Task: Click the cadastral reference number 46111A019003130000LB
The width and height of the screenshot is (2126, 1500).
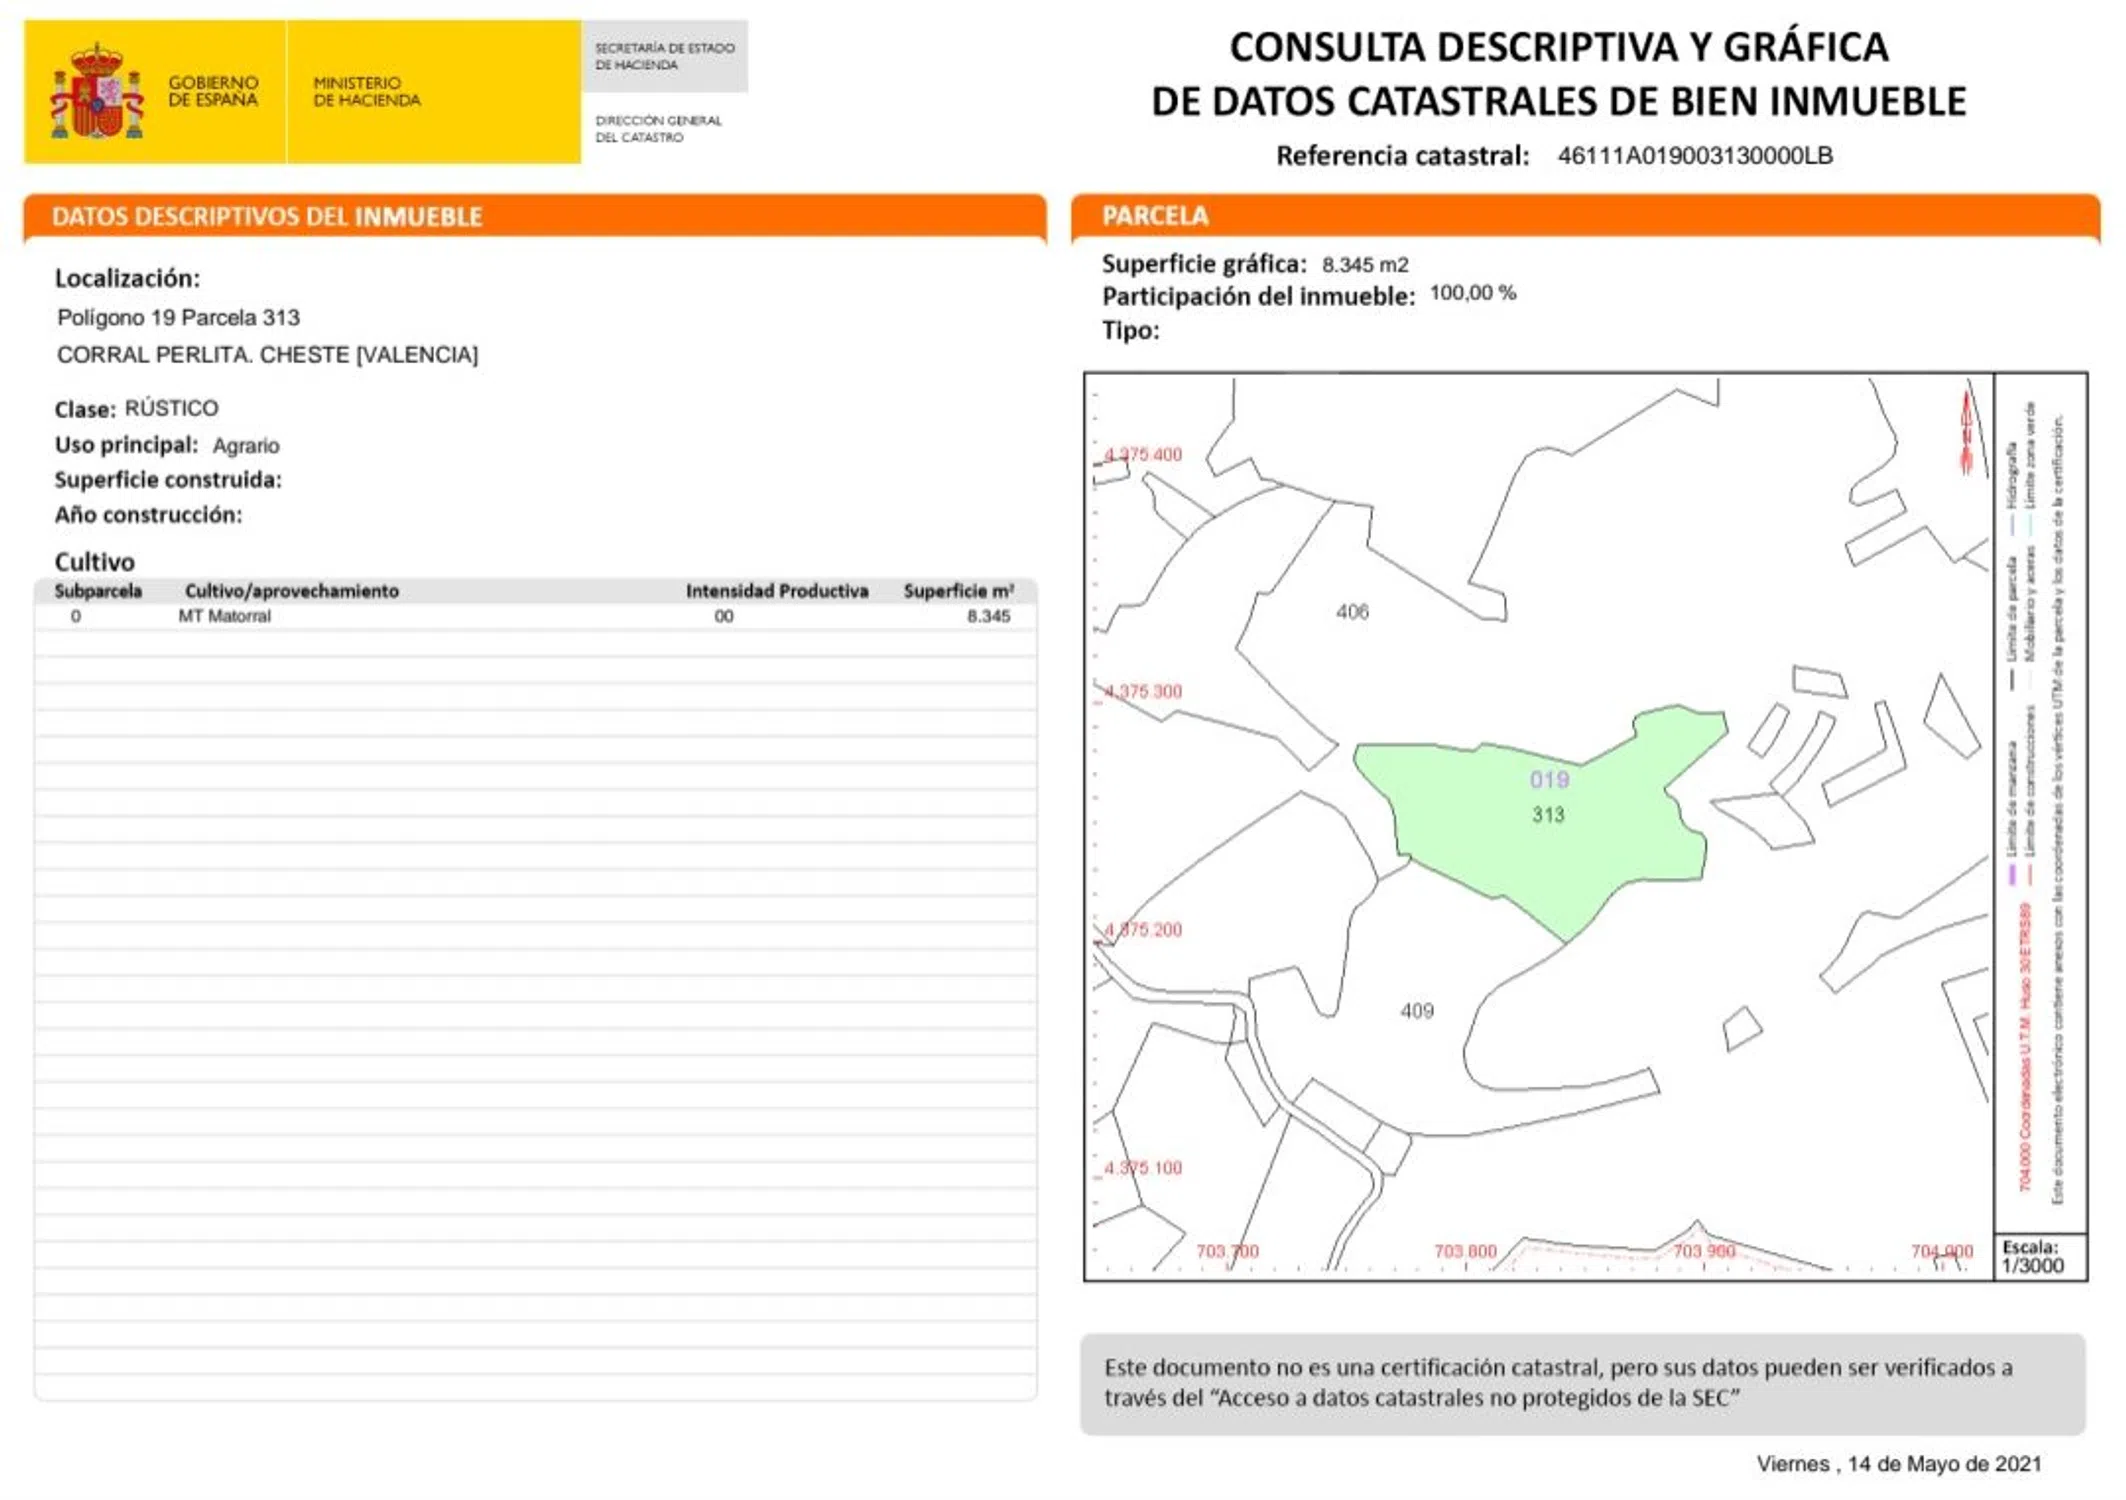Action: tap(1695, 156)
